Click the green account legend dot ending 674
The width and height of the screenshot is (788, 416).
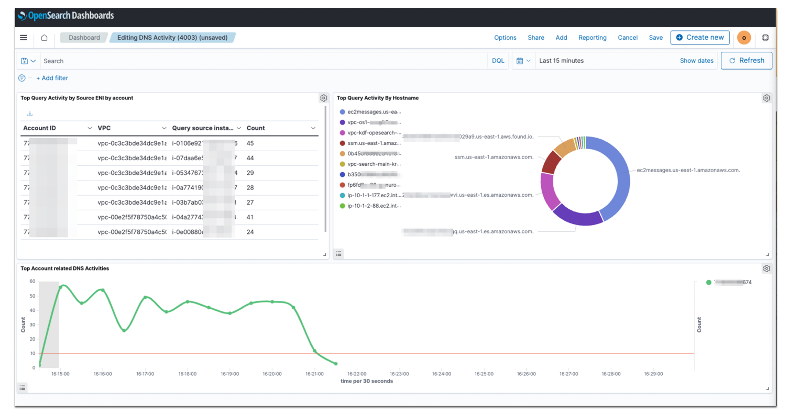(x=709, y=282)
